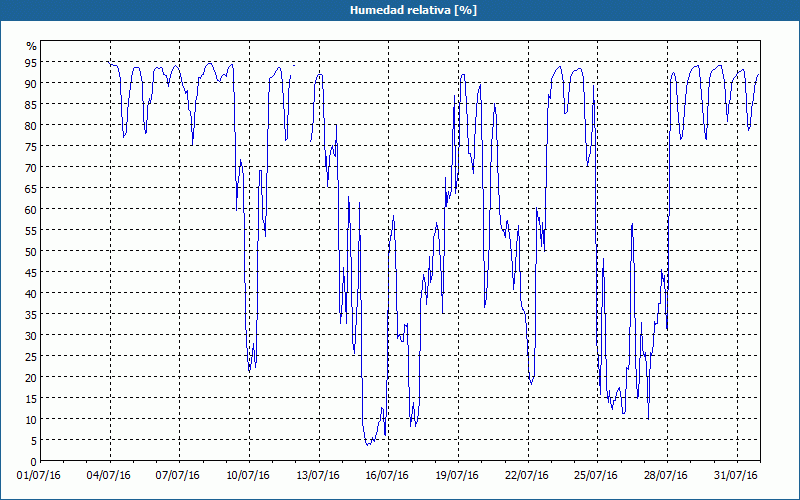Select the 90 y-axis label
The height and width of the screenshot is (500, 800).
(31, 83)
